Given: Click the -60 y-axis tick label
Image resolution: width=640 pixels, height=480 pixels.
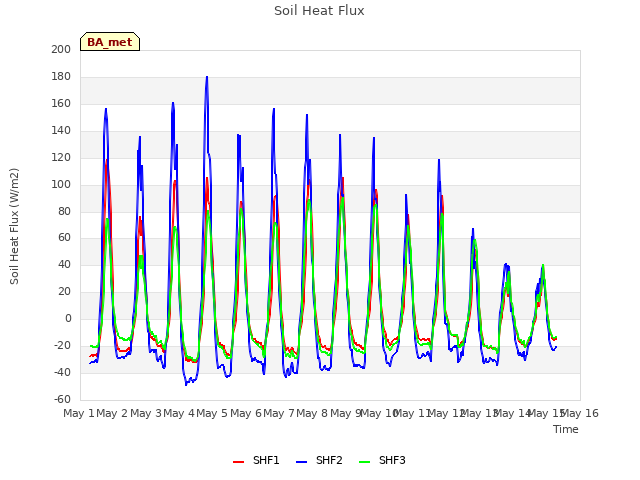Looking at the screenshot, I should (x=62, y=399).
